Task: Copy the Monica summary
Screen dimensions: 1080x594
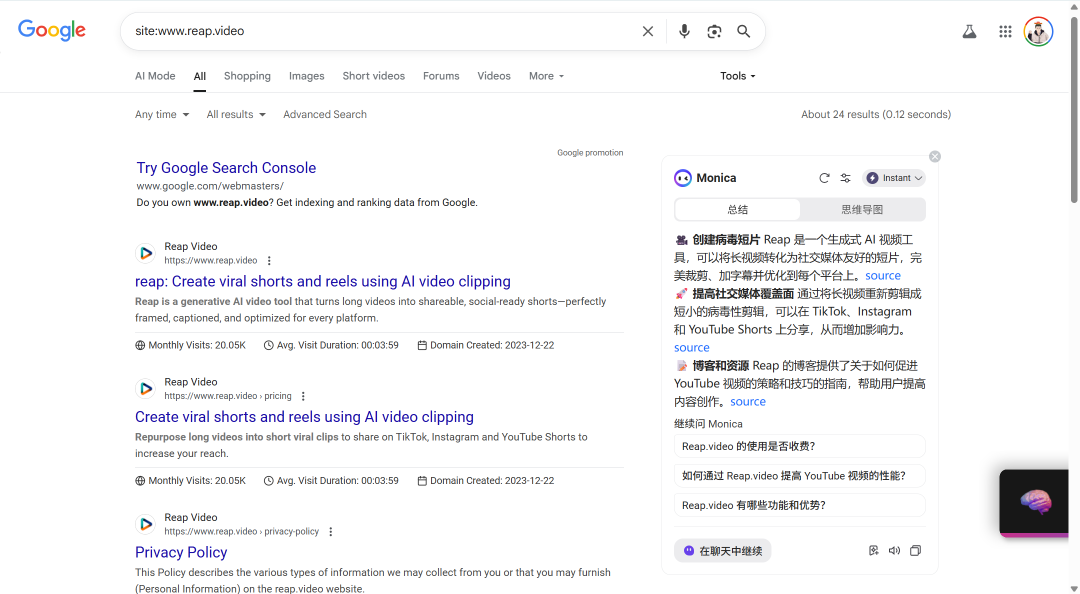Action: 915,551
